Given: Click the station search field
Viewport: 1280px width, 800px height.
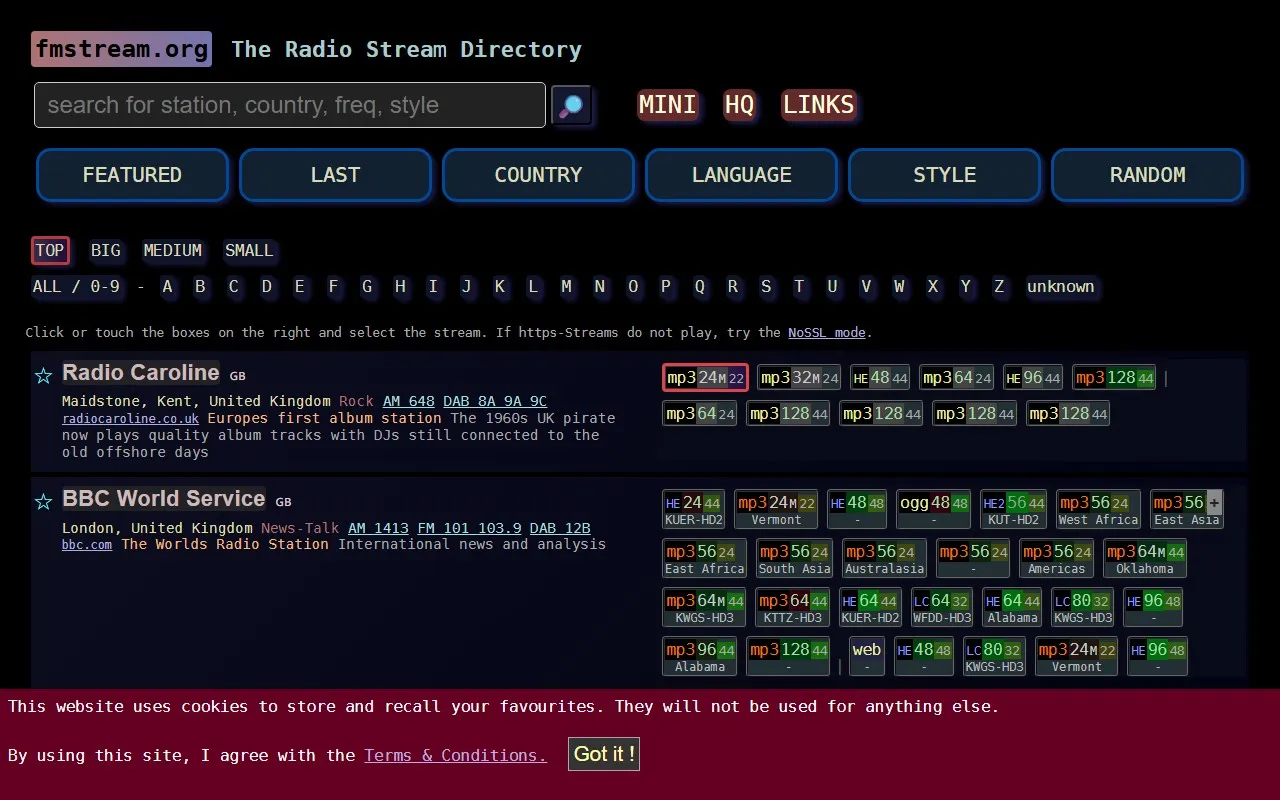Looking at the screenshot, I should (x=289, y=105).
